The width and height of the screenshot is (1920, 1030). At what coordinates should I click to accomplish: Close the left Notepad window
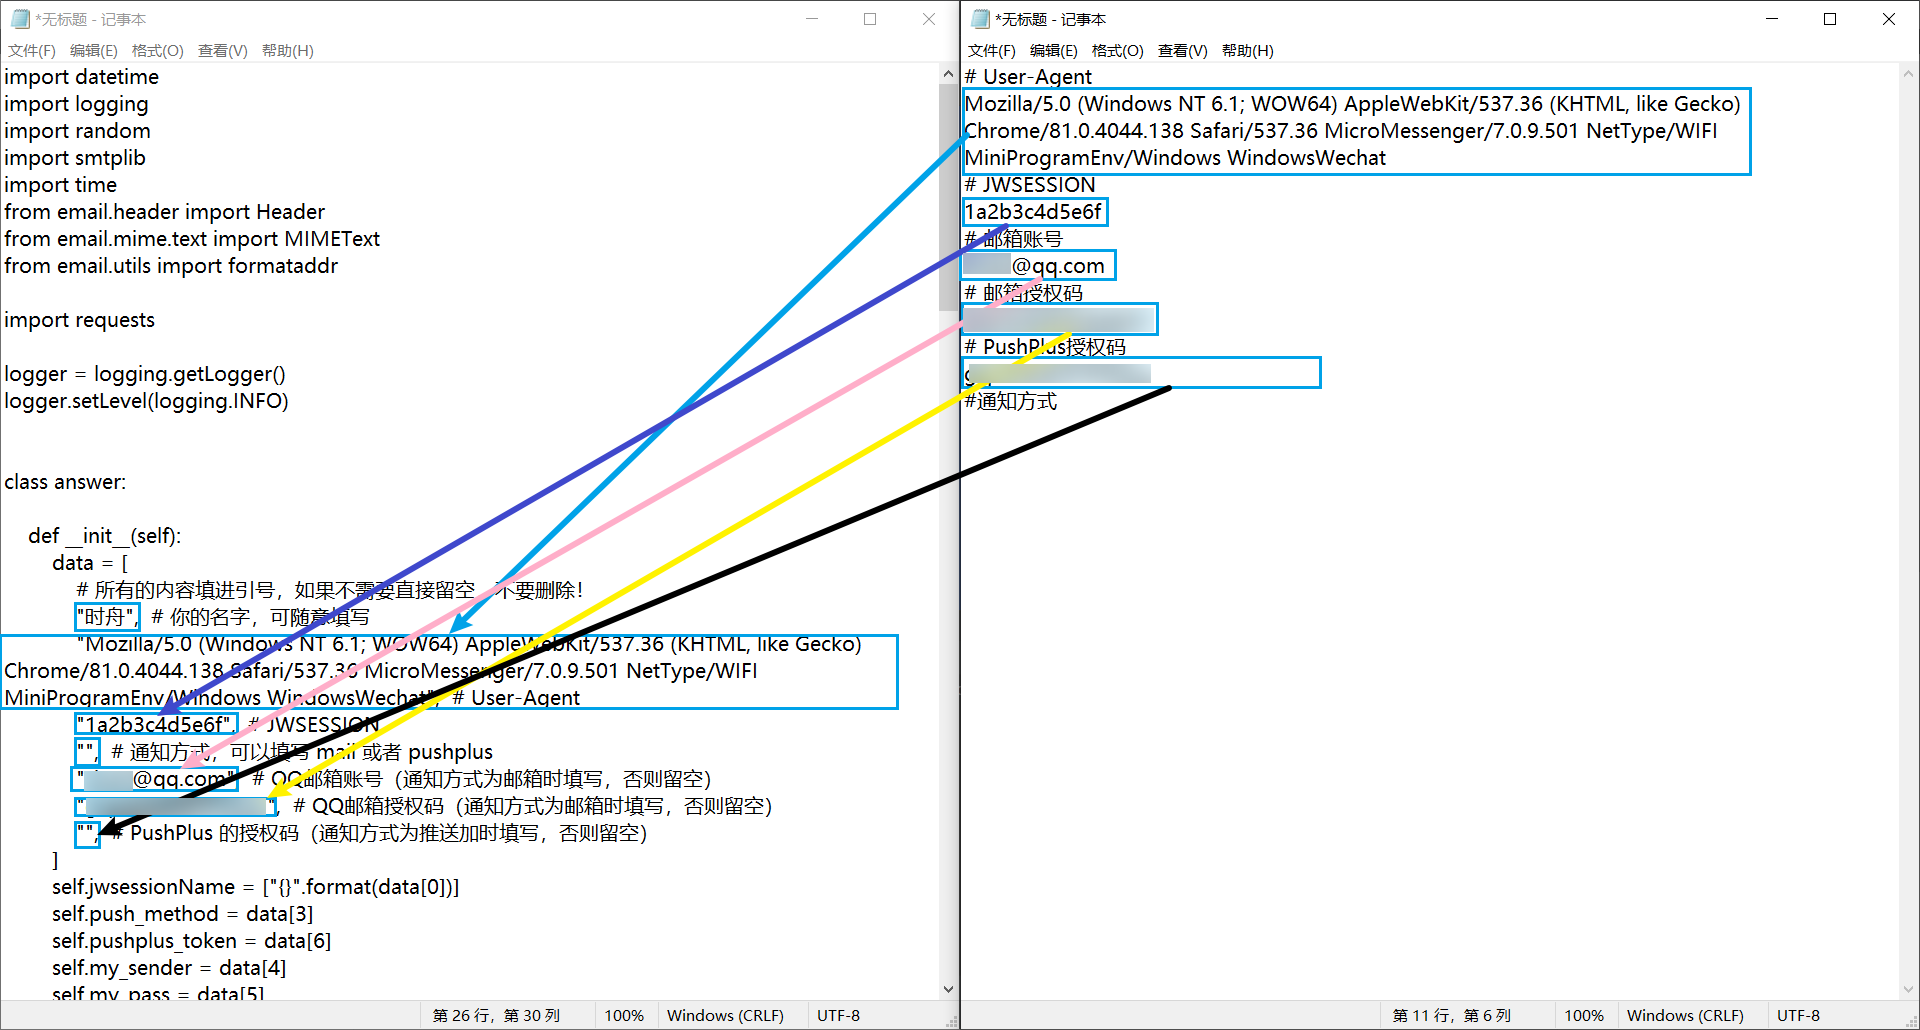pyautogui.click(x=929, y=19)
